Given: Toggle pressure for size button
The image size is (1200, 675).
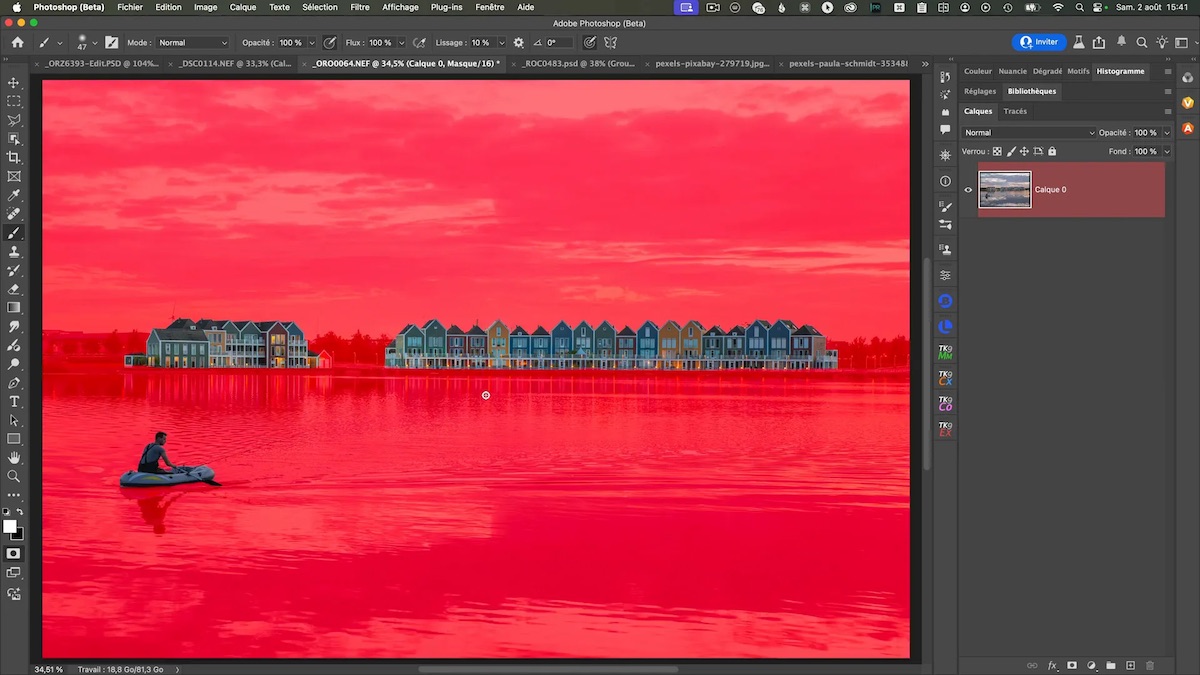Looking at the screenshot, I should pyautogui.click(x=590, y=43).
